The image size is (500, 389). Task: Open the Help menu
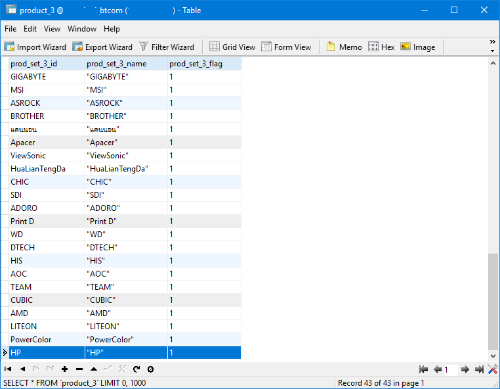click(x=111, y=29)
